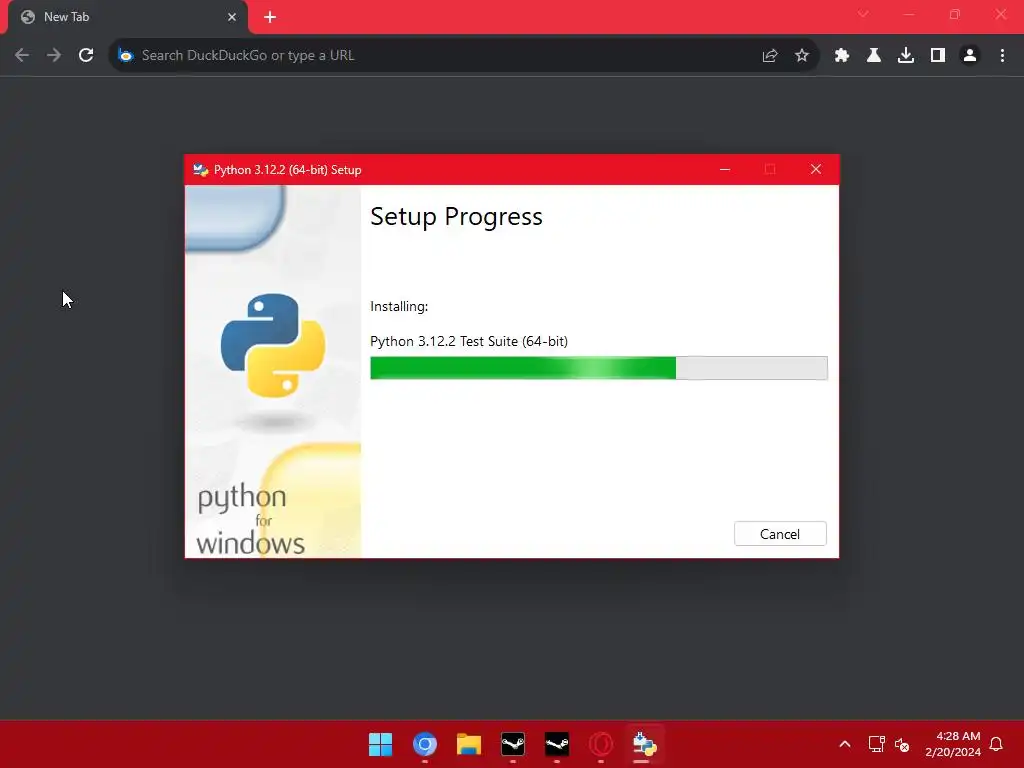This screenshot has width=1024, height=768.
Task: Open the first Steam taskbar icon
Action: (513, 744)
